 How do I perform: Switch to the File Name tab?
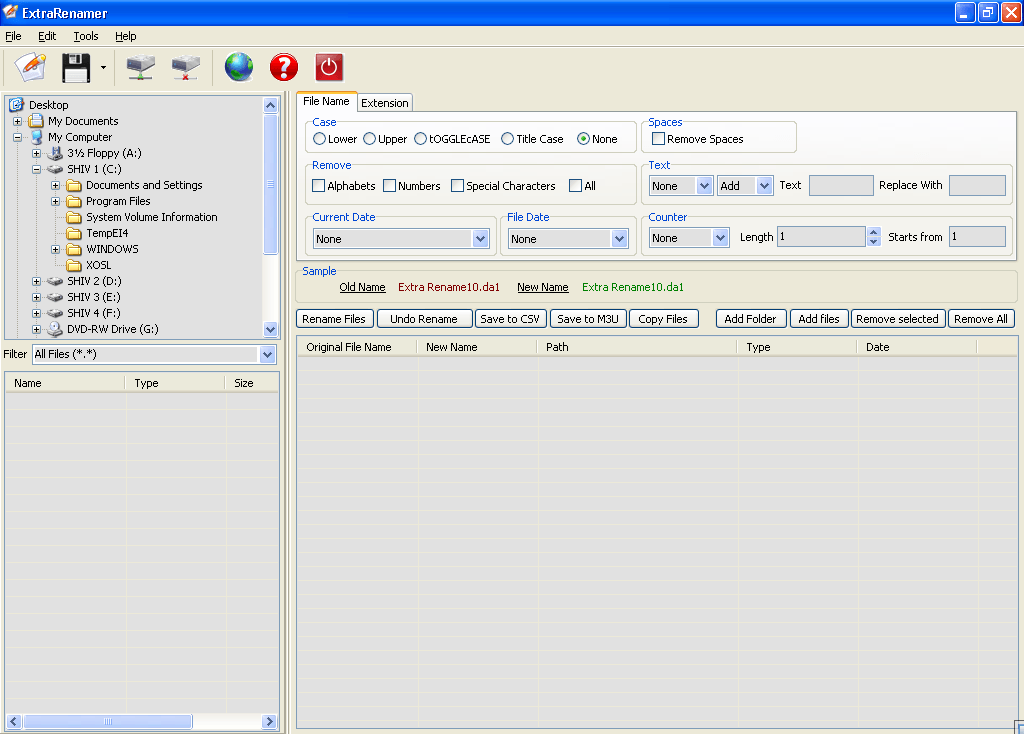click(x=326, y=101)
